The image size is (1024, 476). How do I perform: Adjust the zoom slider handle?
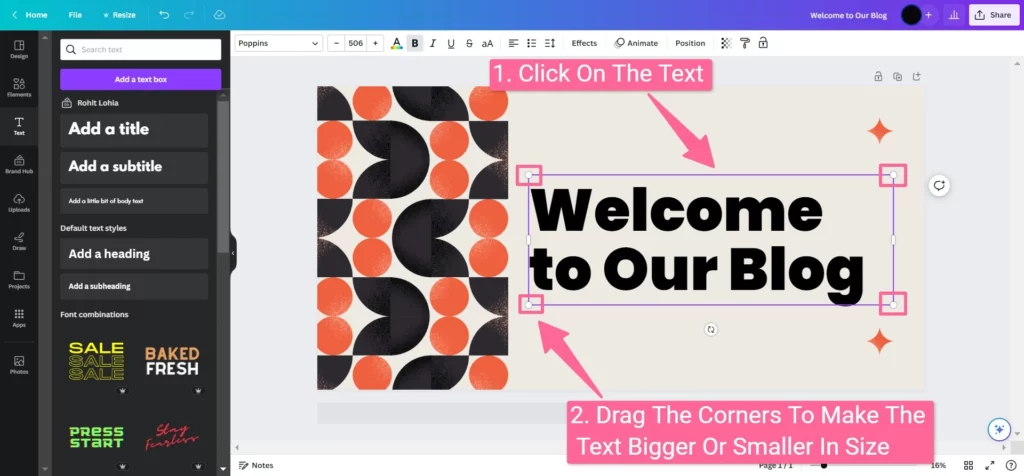(824, 466)
